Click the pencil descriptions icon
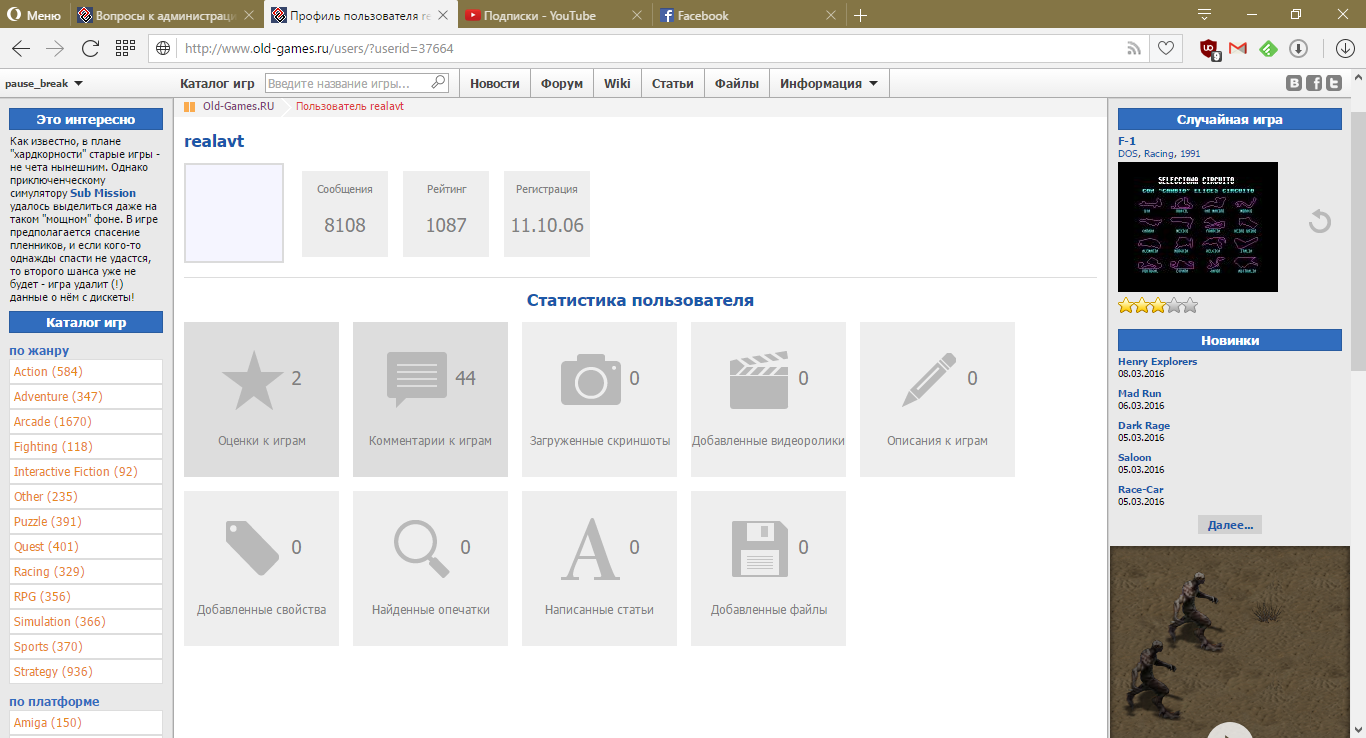 [930, 380]
